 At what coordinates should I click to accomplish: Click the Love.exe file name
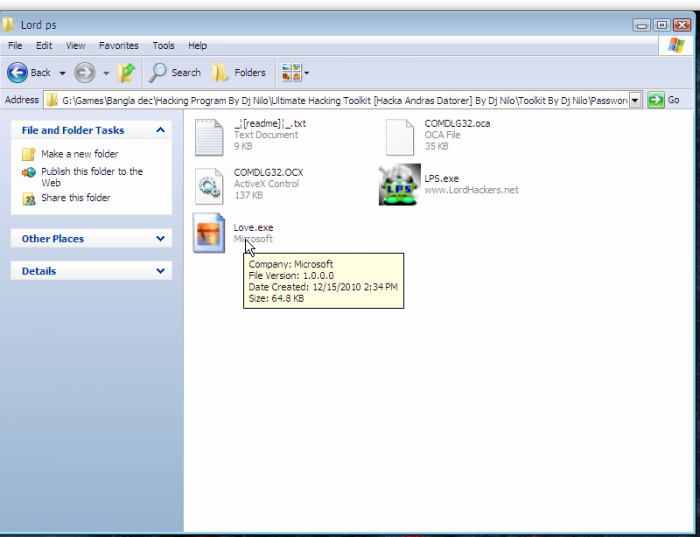tap(253, 228)
